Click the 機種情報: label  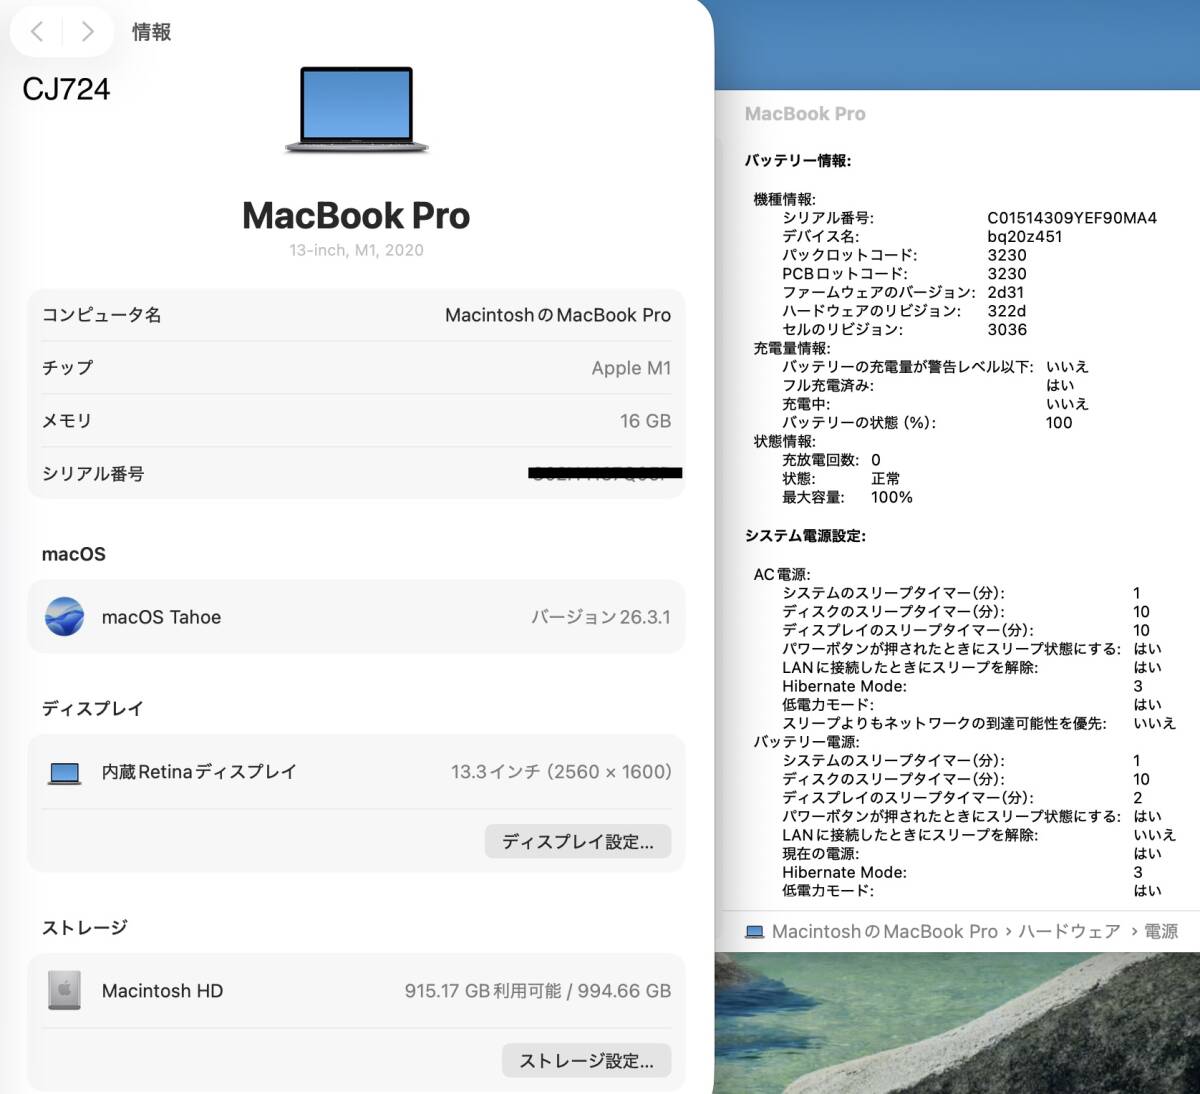click(784, 200)
